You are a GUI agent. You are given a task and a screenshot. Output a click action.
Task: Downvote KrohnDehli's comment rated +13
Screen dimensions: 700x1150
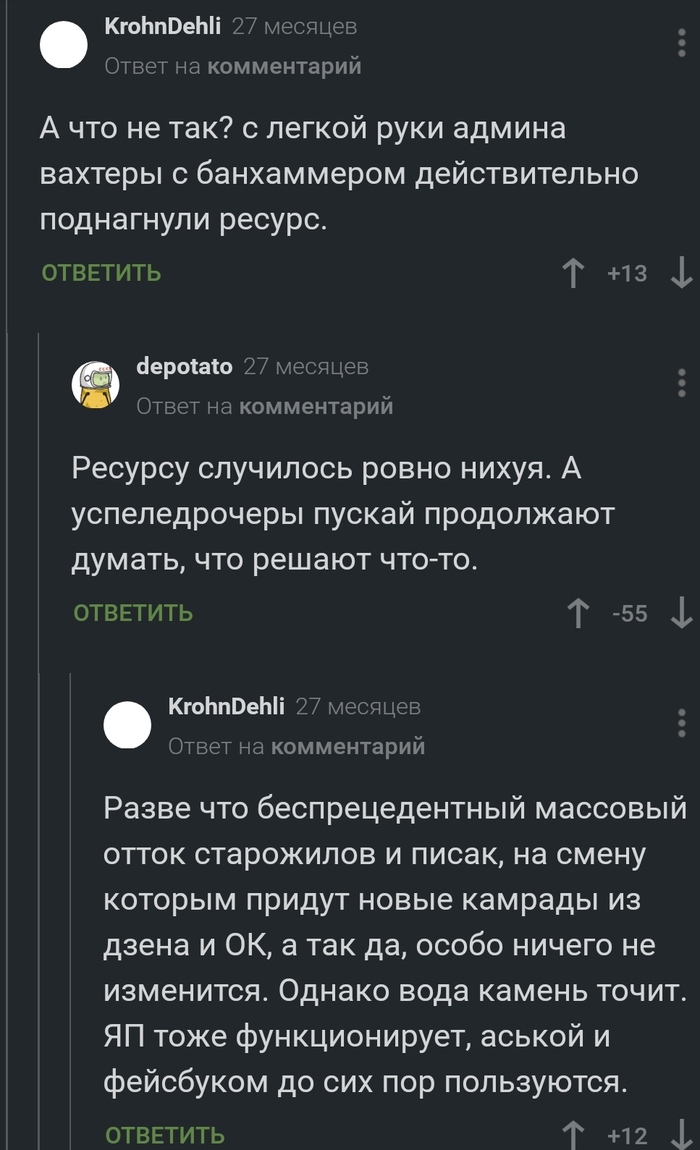click(681, 273)
